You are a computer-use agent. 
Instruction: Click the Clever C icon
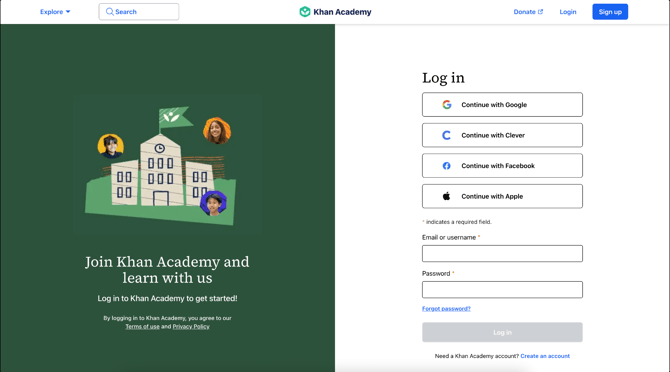click(x=446, y=135)
